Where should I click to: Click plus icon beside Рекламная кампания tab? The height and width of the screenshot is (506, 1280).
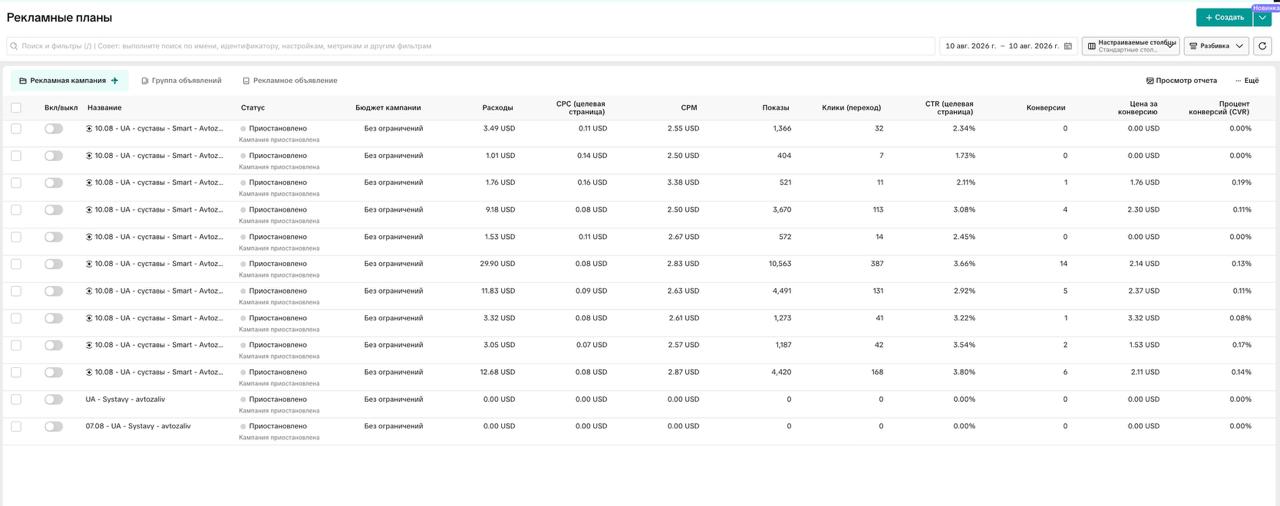click(x=115, y=80)
